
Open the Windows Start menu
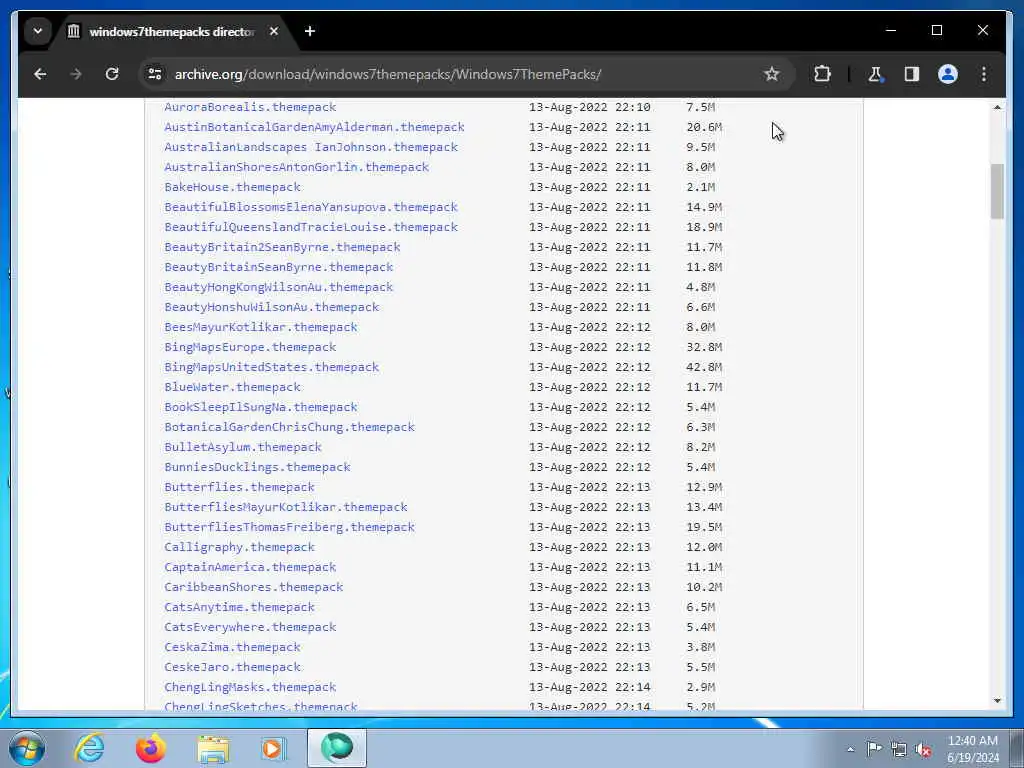click(x=27, y=748)
